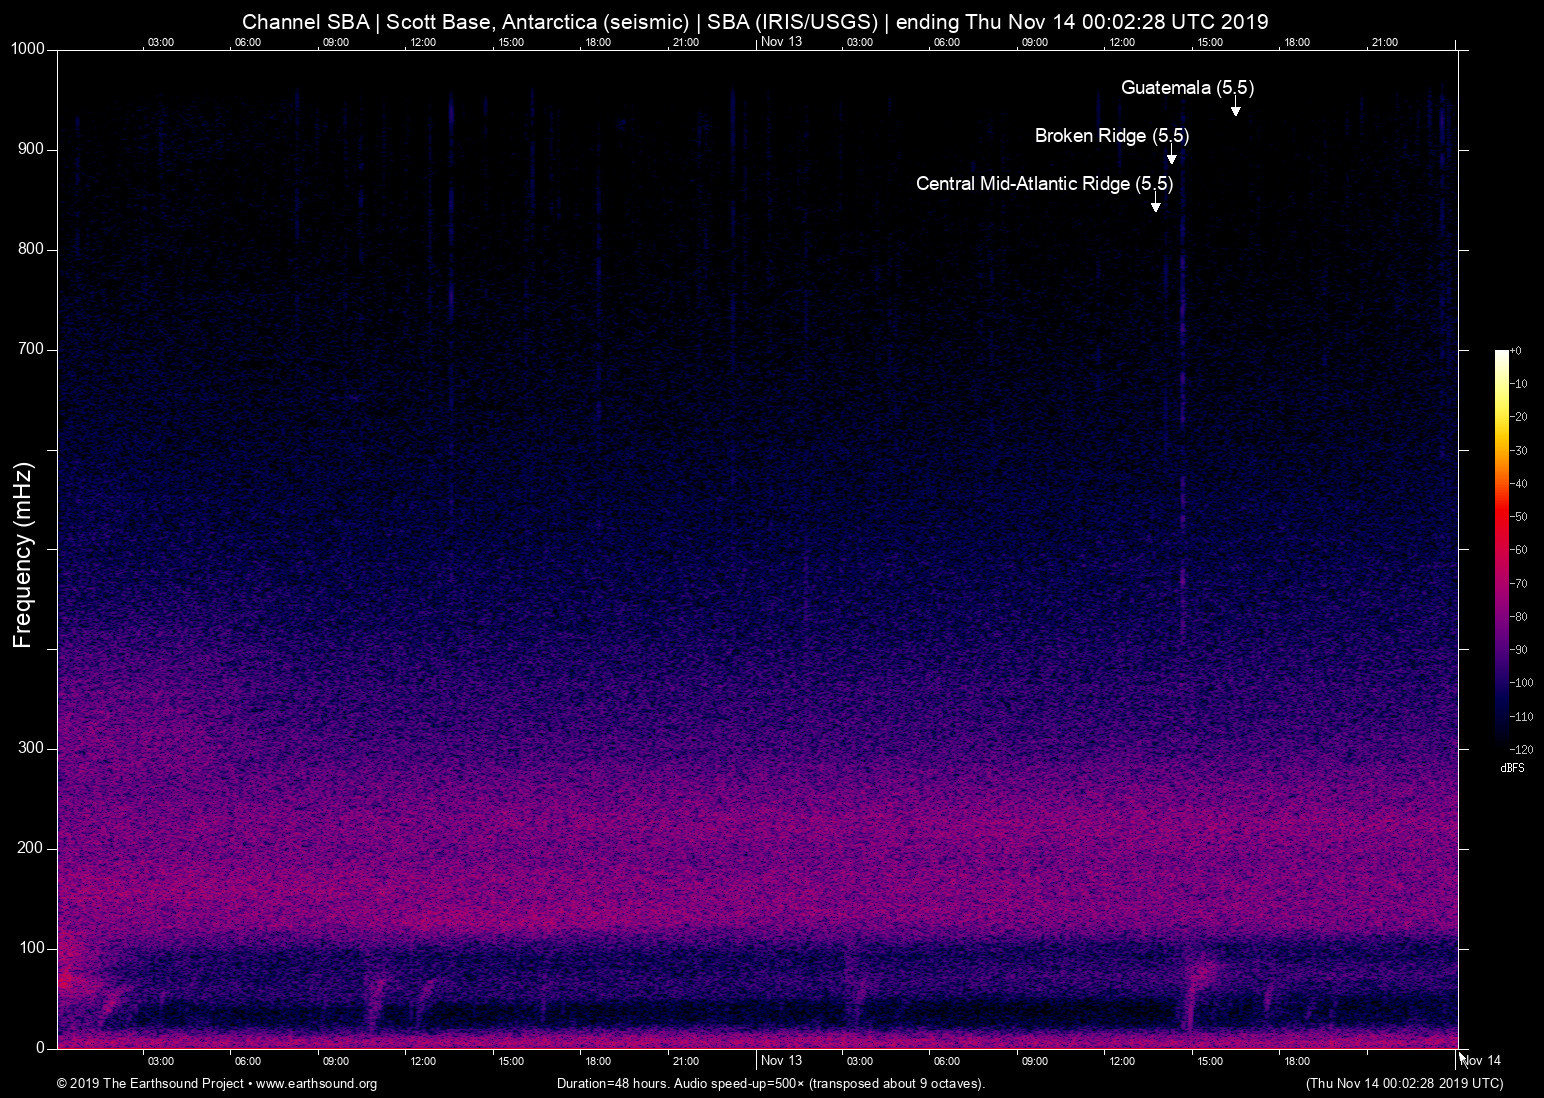The width and height of the screenshot is (1544, 1098).
Task: Click the Nov 13 date marker on bottom axis
Action: (x=781, y=1061)
